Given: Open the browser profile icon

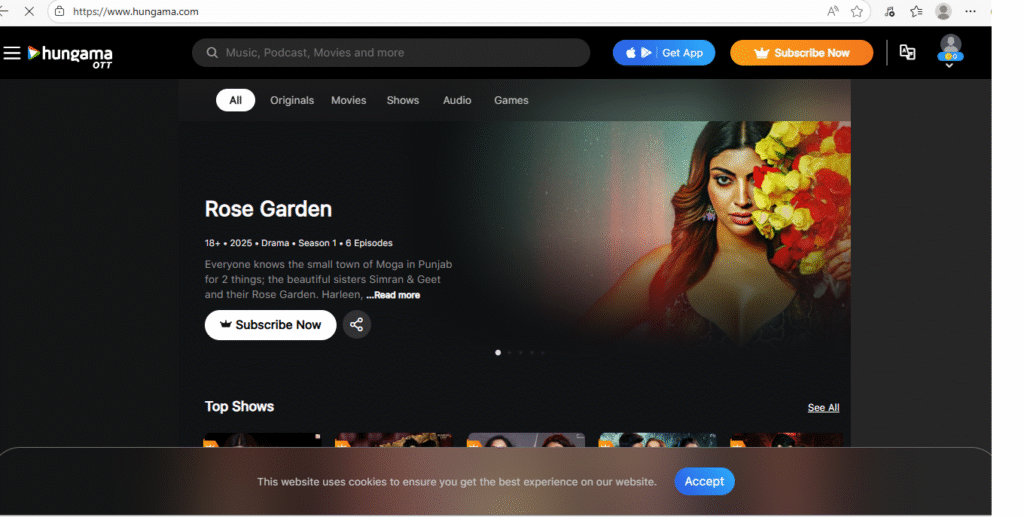Looking at the screenshot, I should (x=943, y=11).
